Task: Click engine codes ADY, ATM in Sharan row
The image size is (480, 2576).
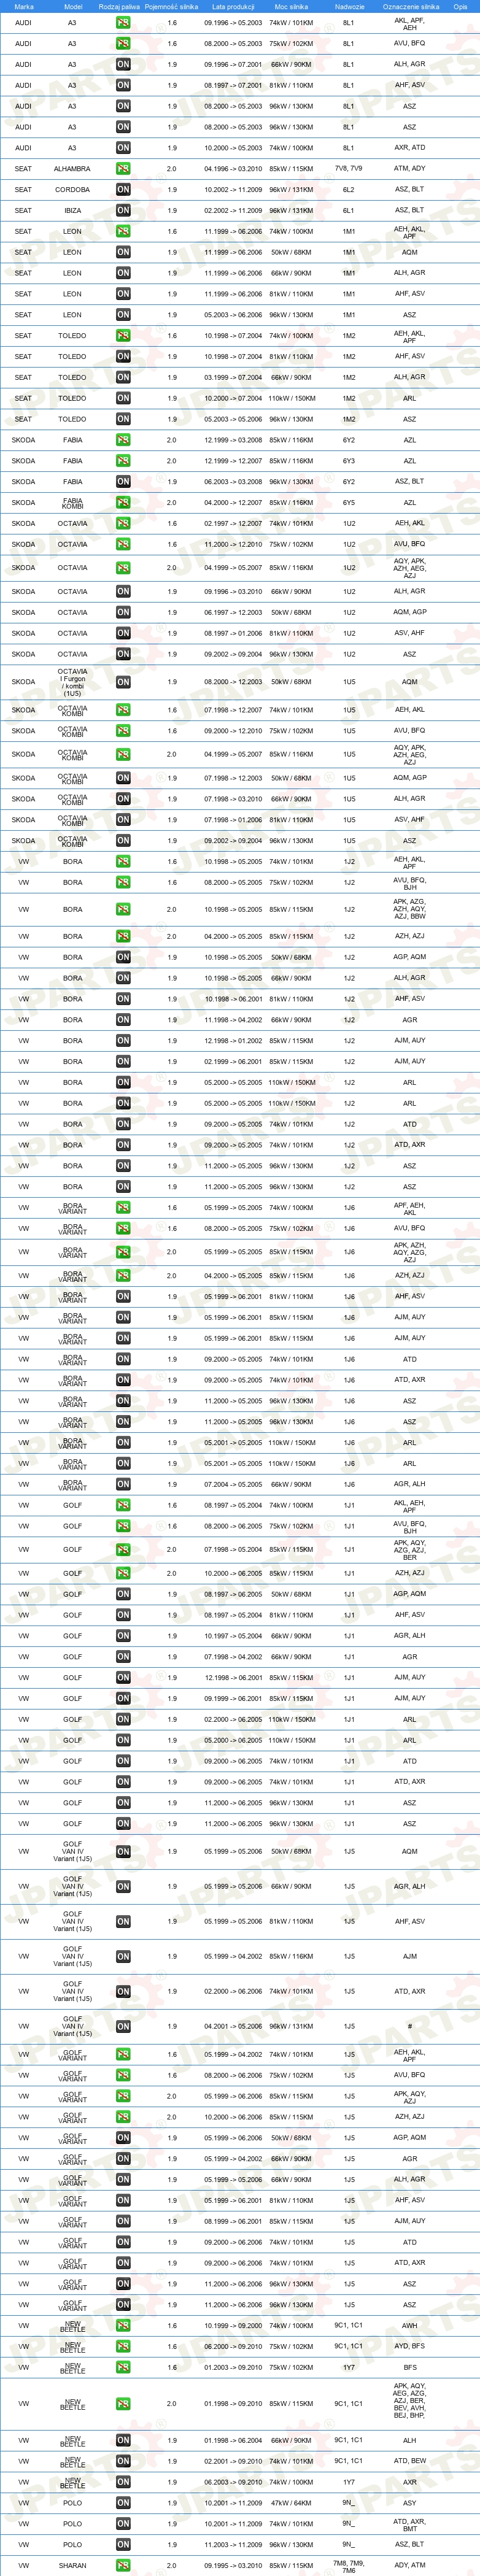Action: pos(410,2566)
